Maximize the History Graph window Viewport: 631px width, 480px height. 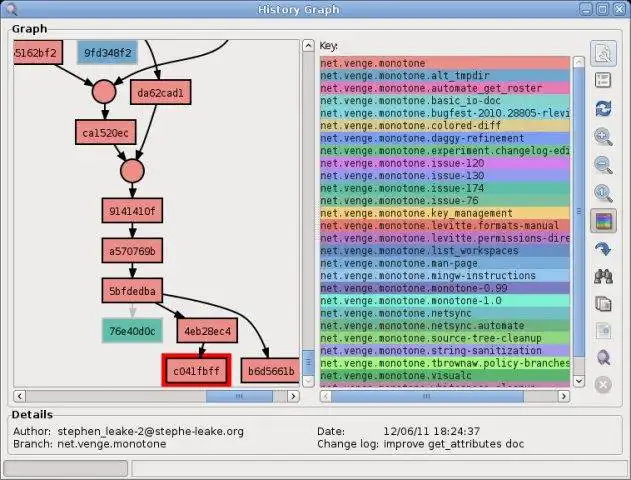[x=602, y=9]
